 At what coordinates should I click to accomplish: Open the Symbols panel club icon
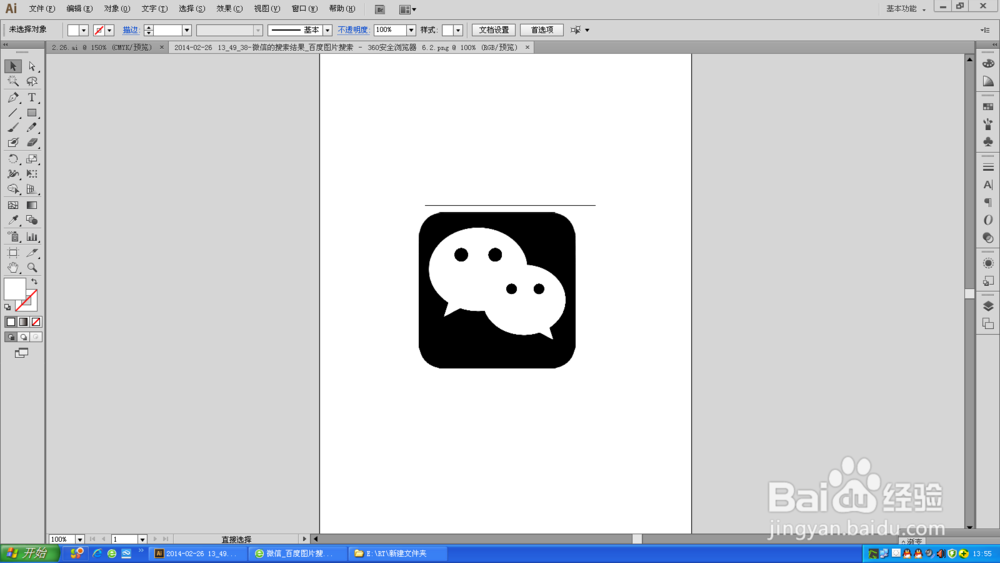point(988,142)
